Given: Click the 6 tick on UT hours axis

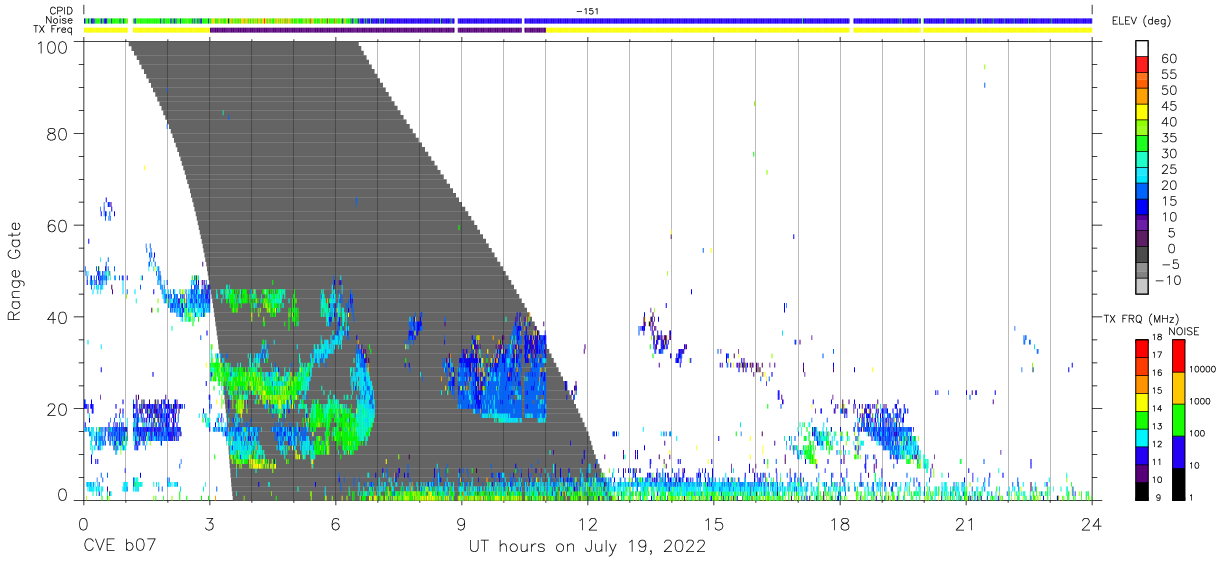Looking at the screenshot, I should pos(335,524).
